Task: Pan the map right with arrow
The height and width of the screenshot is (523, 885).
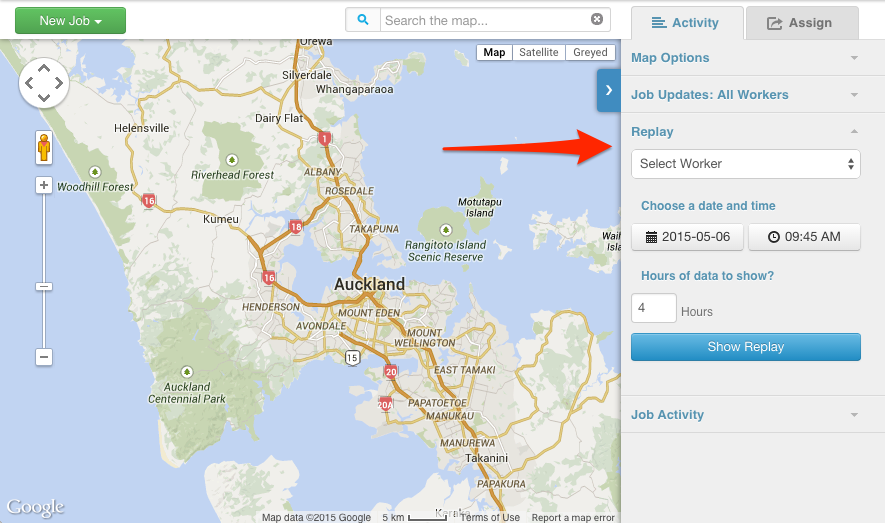Action: 59,83
